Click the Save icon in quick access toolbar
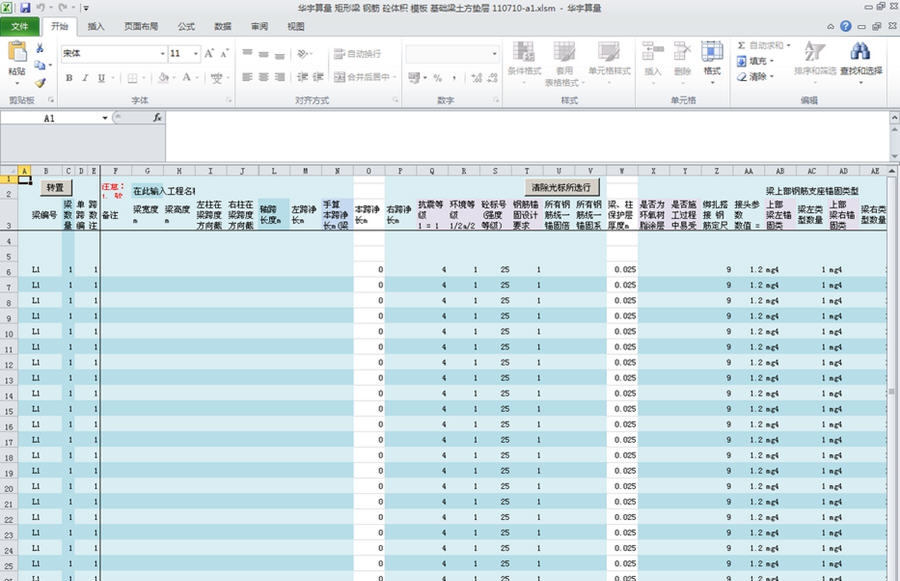The image size is (900, 581). pos(25,7)
